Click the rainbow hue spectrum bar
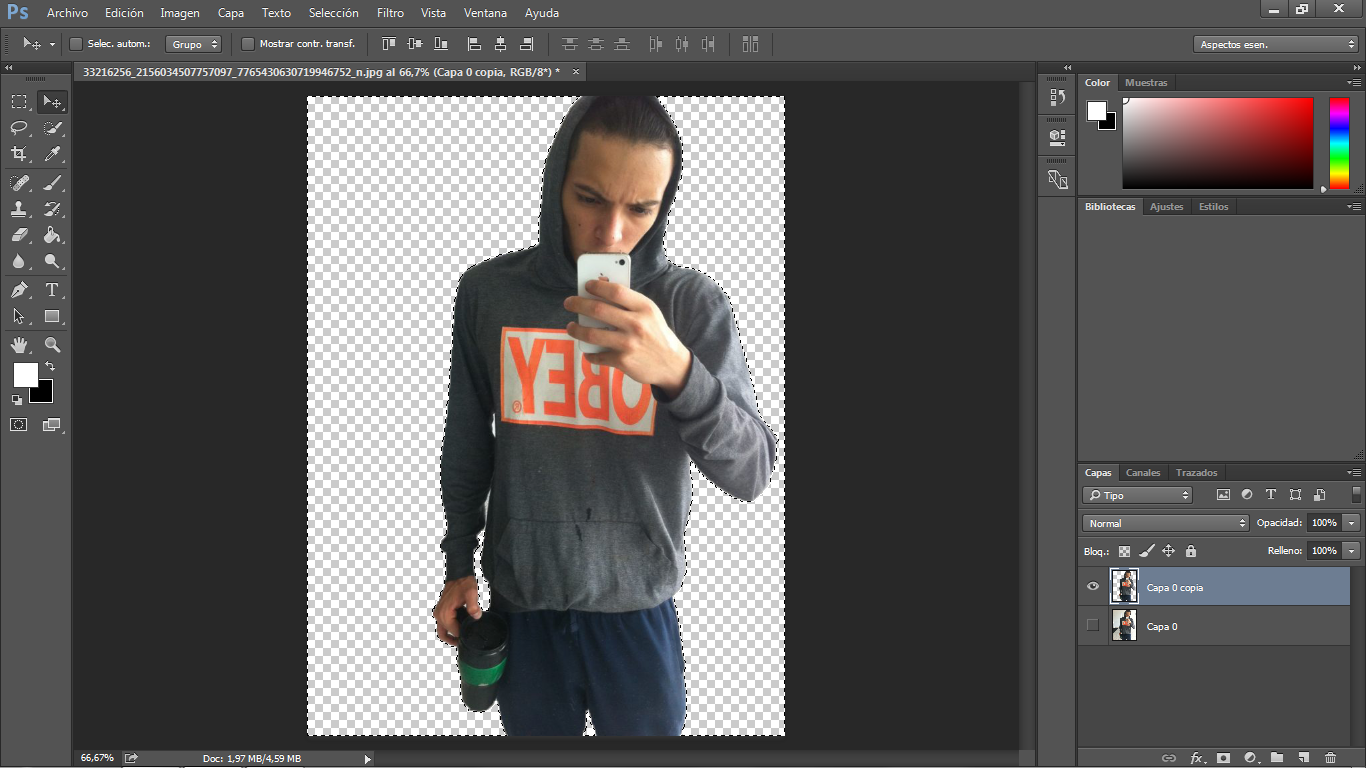The width and height of the screenshot is (1366, 768). click(1338, 143)
